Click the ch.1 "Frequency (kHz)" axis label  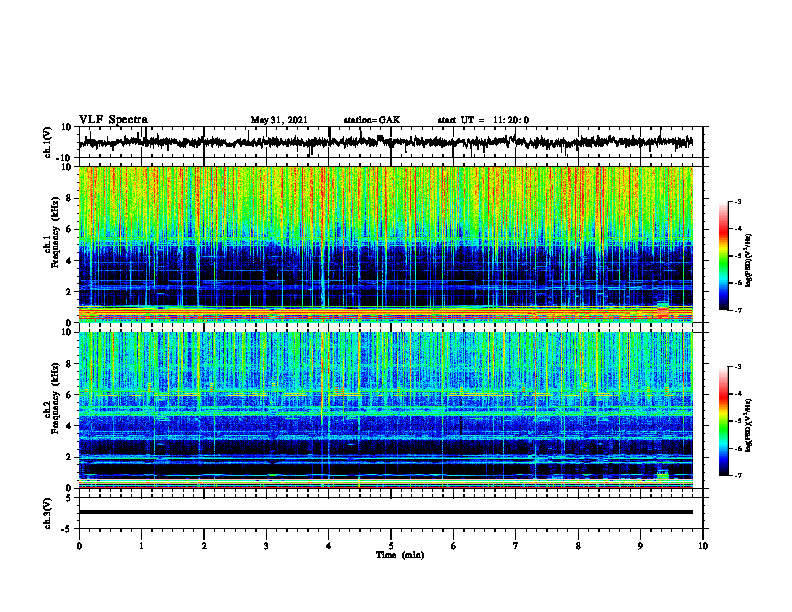click(55, 234)
